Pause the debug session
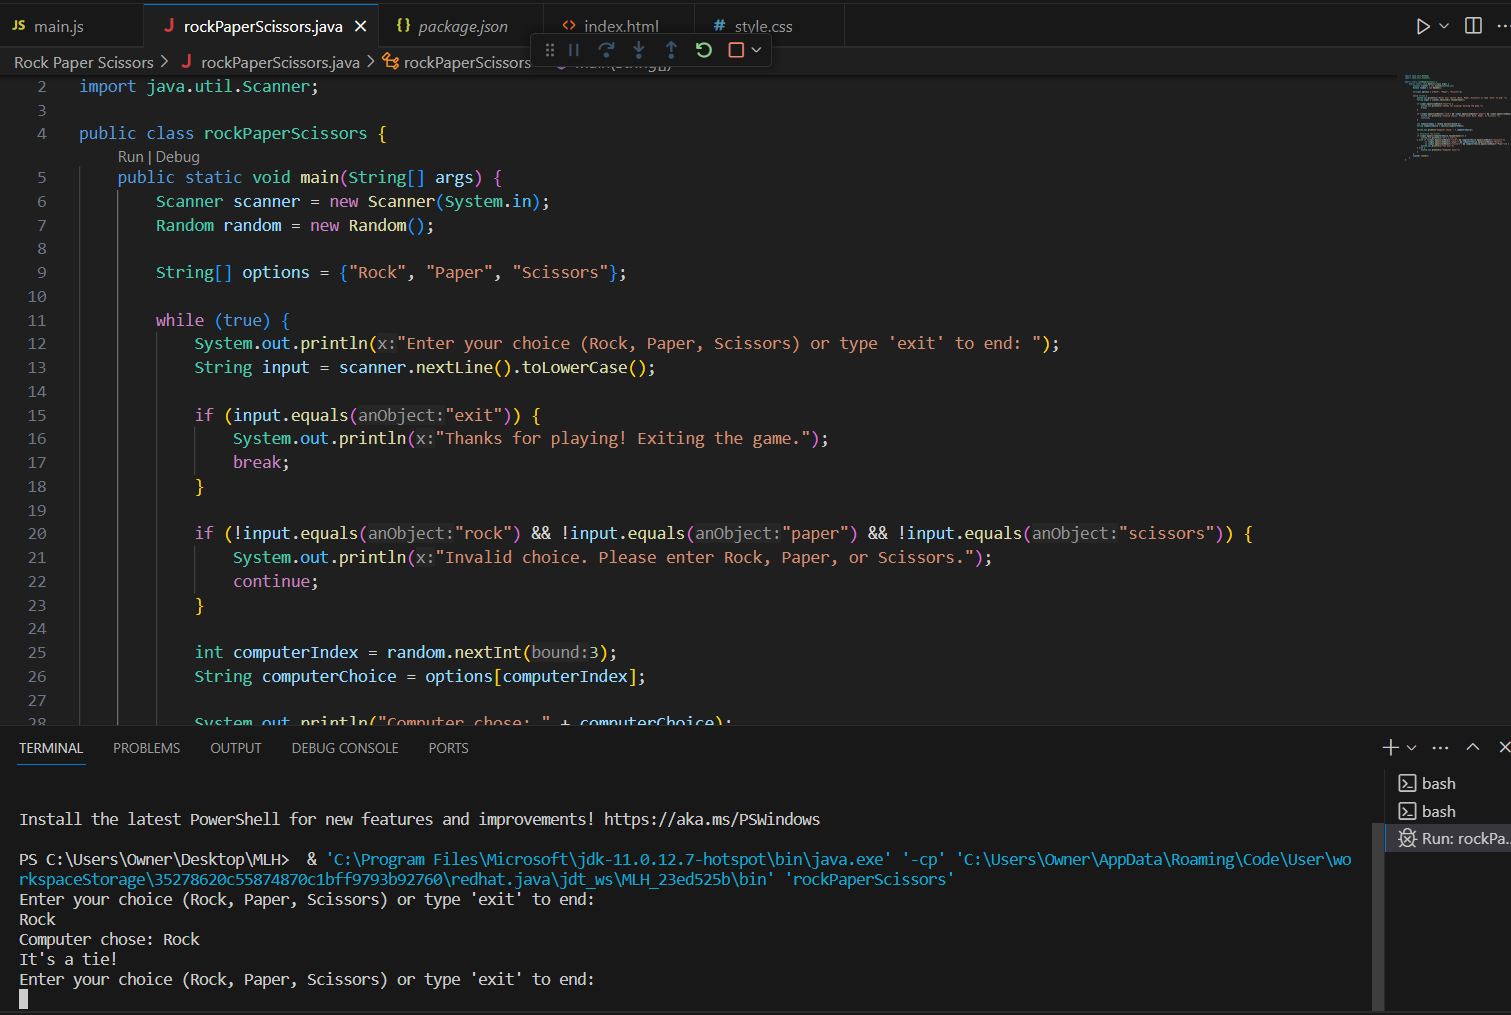The height and width of the screenshot is (1015, 1511). [x=574, y=50]
